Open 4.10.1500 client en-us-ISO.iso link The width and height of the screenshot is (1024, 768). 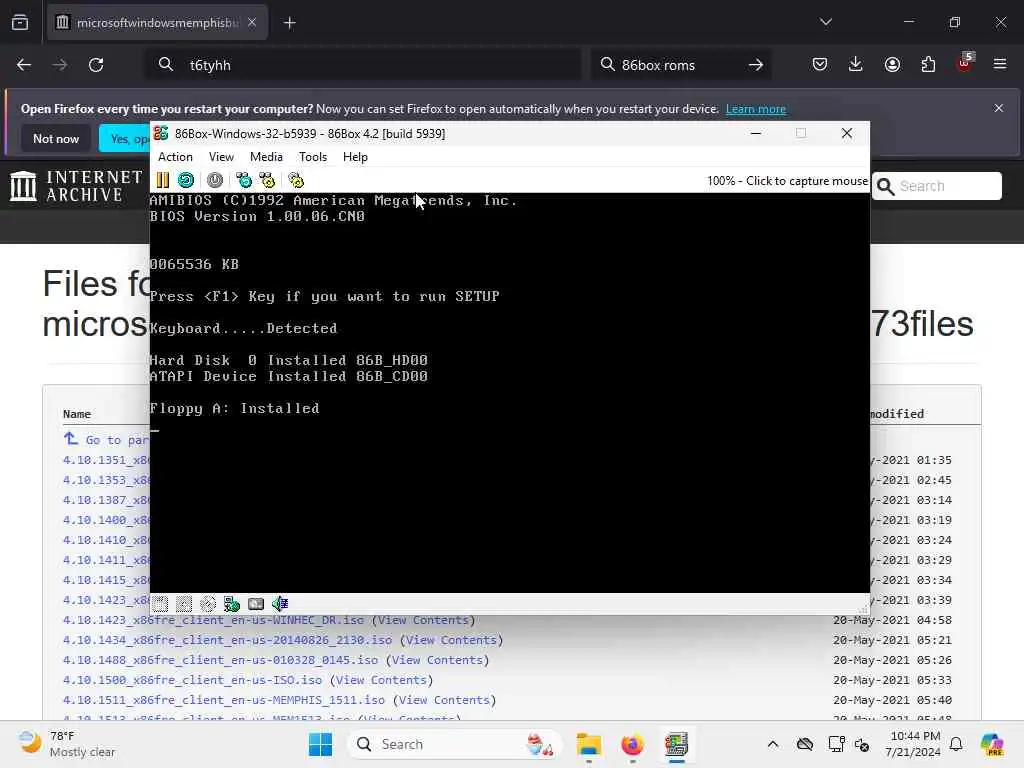click(x=192, y=680)
